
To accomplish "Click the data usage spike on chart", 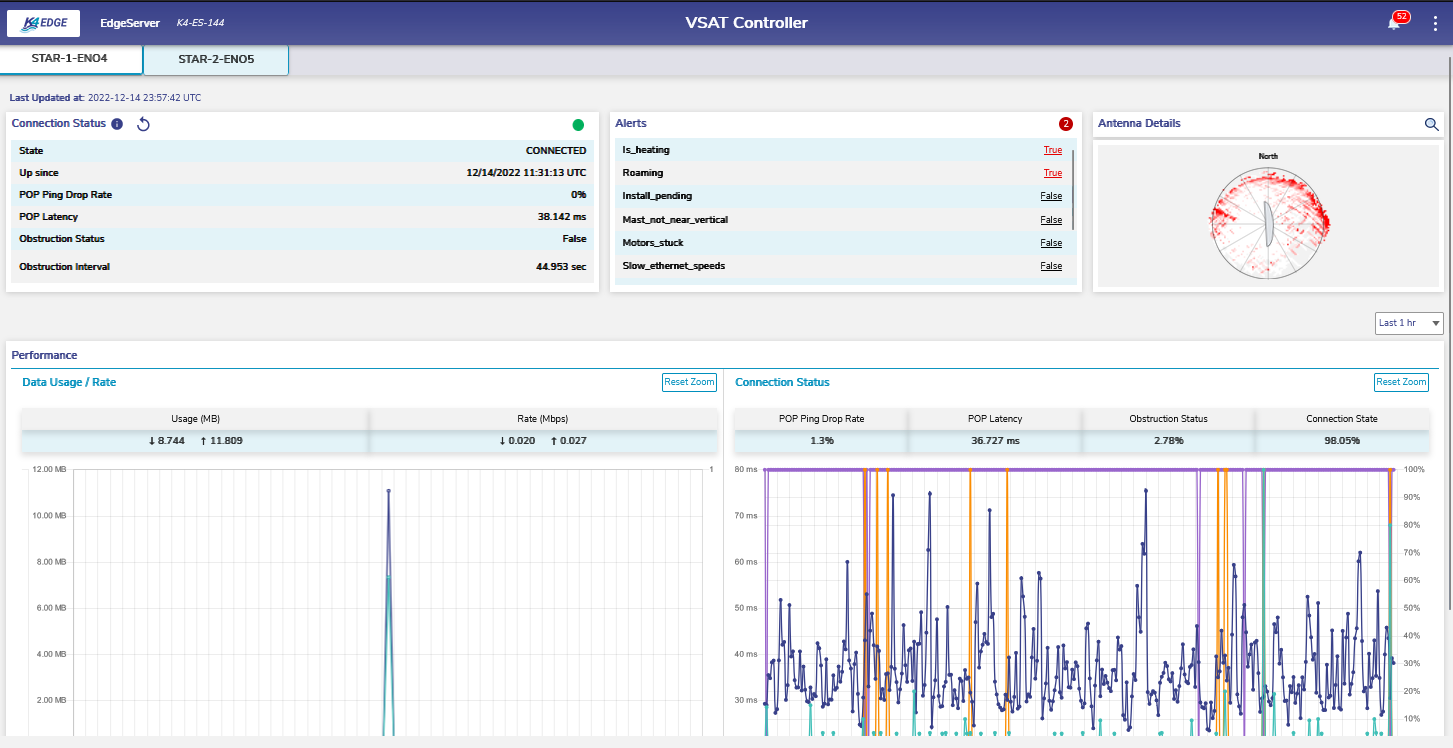I will pos(388,492).
